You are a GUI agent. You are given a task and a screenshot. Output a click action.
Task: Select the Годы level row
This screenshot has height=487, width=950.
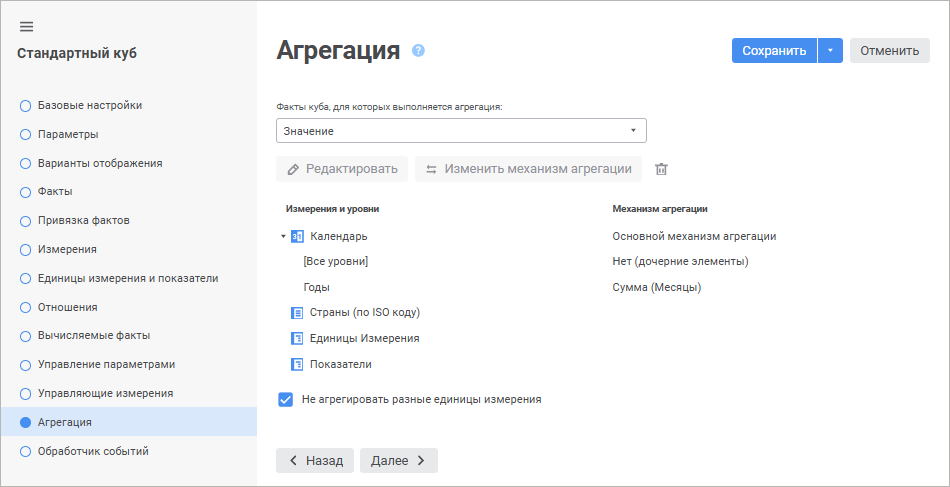click(x=317, y=287)
